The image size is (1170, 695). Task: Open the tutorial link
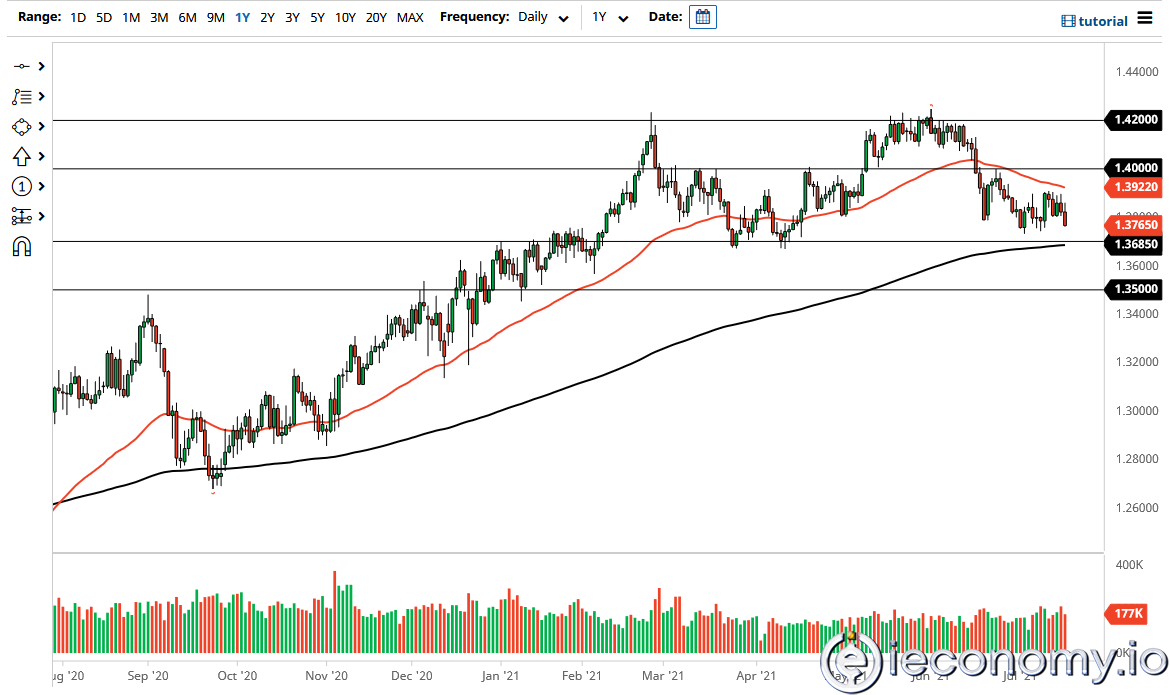(x=1100, y=18)
